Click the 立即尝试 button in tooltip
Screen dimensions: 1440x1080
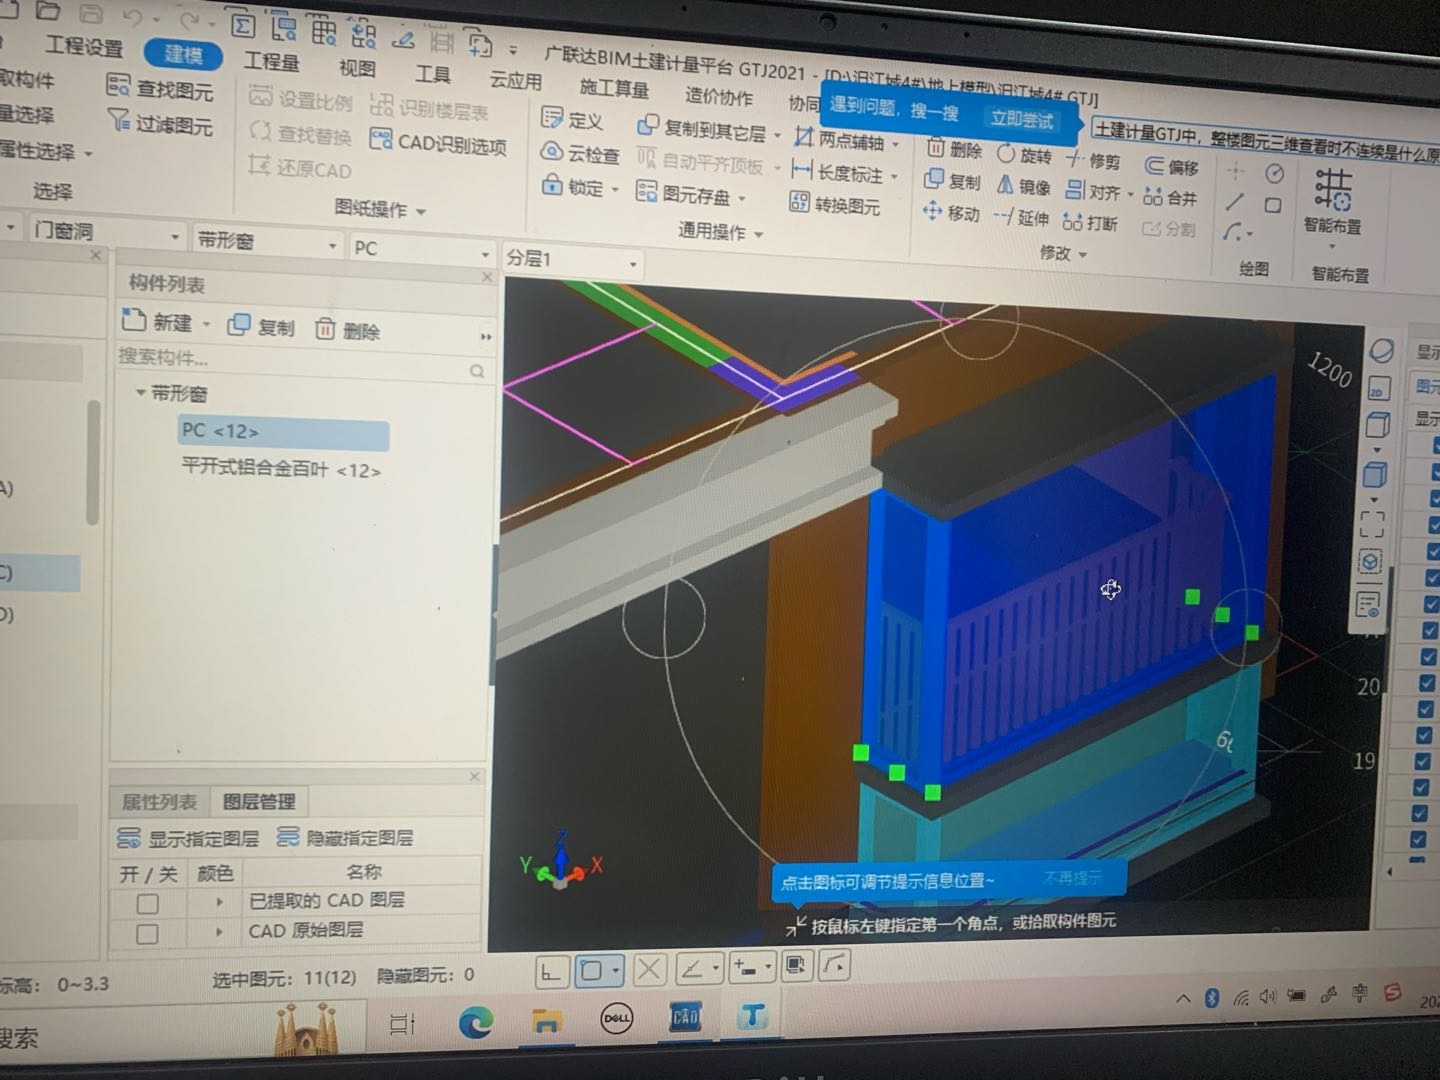1021,120
